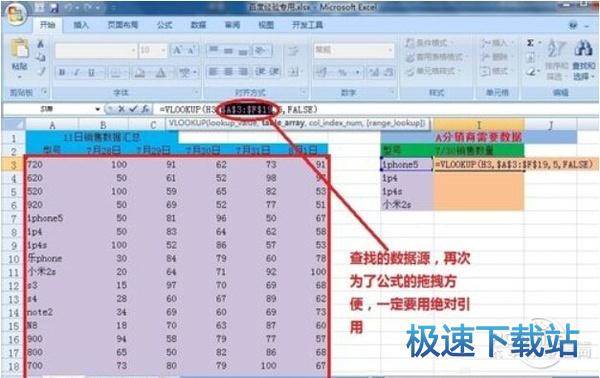
Task: Click the 小米2s cell in column H
Action: click(407, 205)
